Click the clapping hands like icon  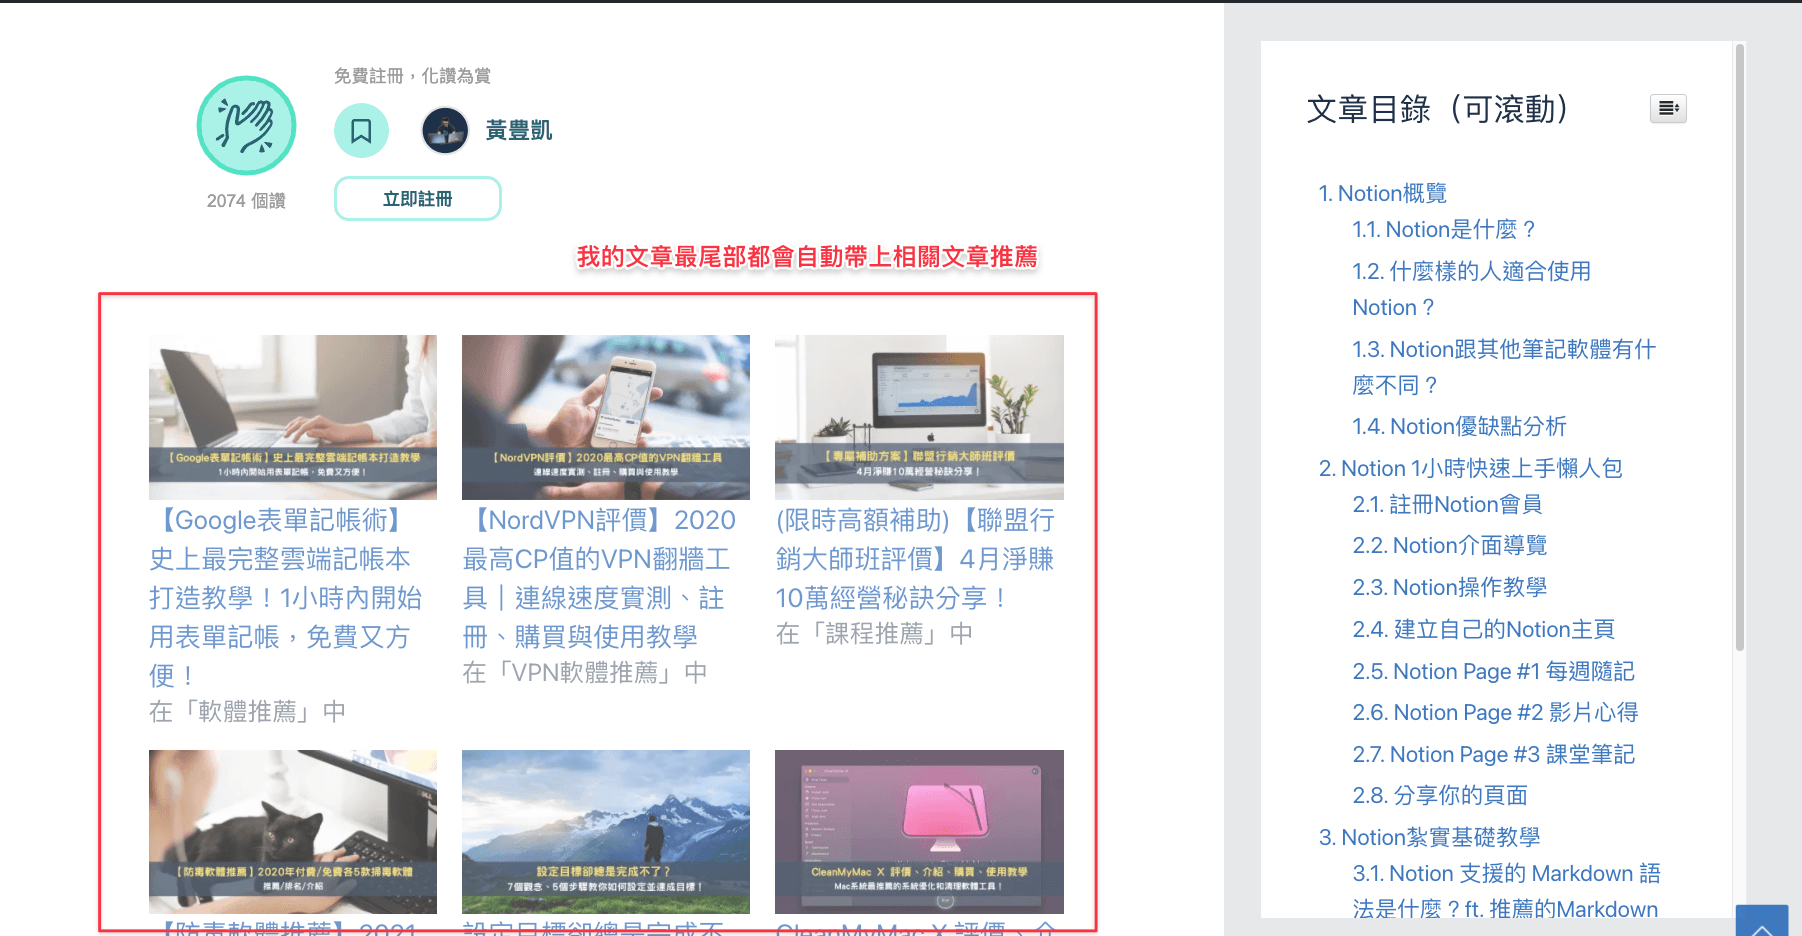point(246,126)
